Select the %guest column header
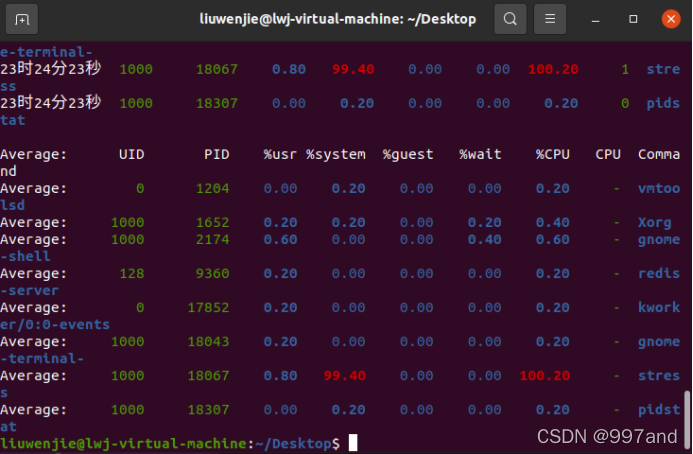 408,154
